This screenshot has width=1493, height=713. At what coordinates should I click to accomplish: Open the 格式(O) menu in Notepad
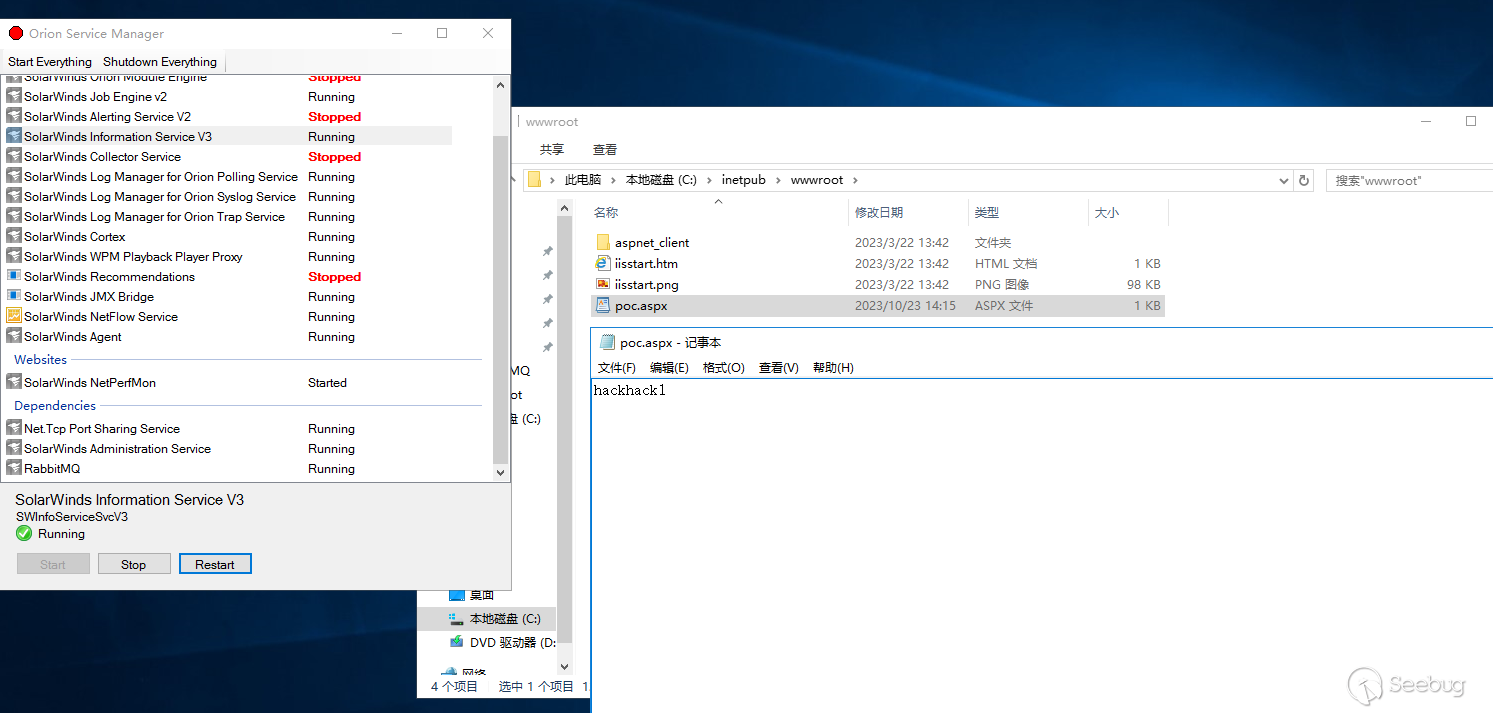(724, 368)
